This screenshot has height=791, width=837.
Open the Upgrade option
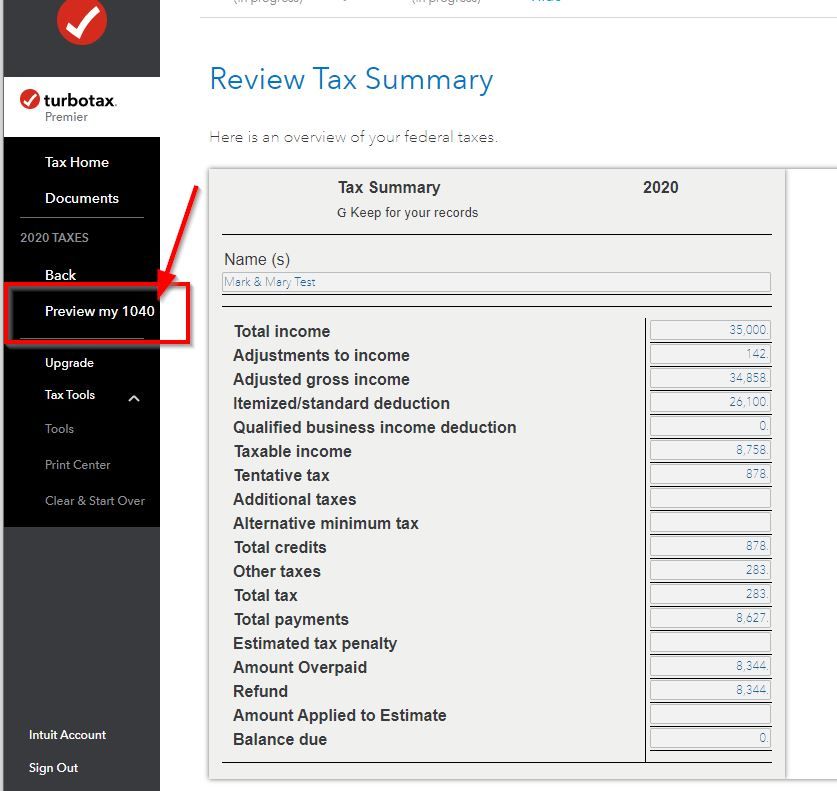pyautogui.click(x=69, y=363)
